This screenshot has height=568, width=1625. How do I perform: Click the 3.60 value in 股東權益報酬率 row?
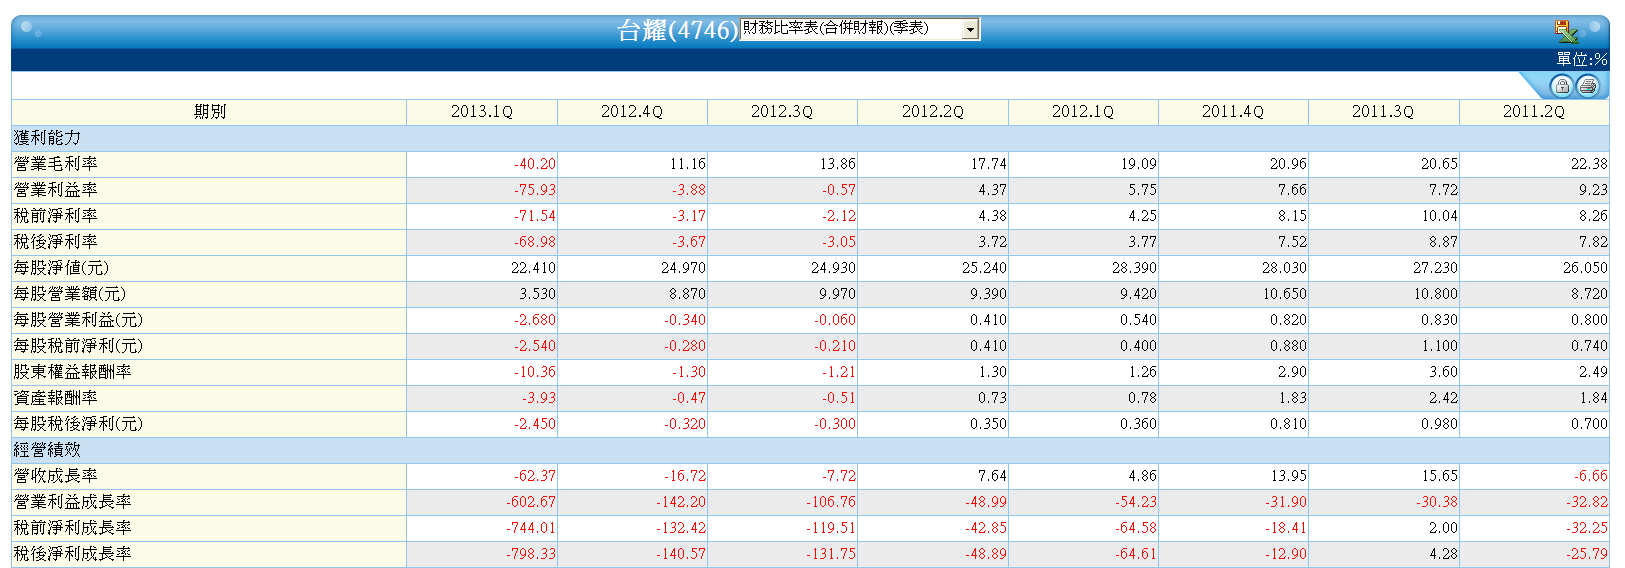point(1443,372)
